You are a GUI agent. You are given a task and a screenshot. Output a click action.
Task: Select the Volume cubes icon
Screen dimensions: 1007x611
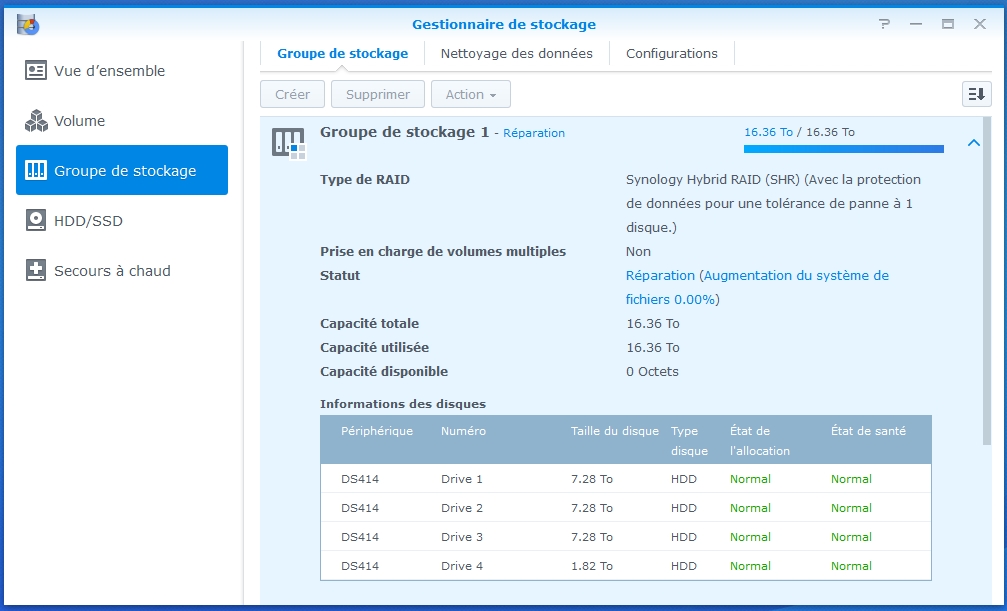[x=36, y=121]
